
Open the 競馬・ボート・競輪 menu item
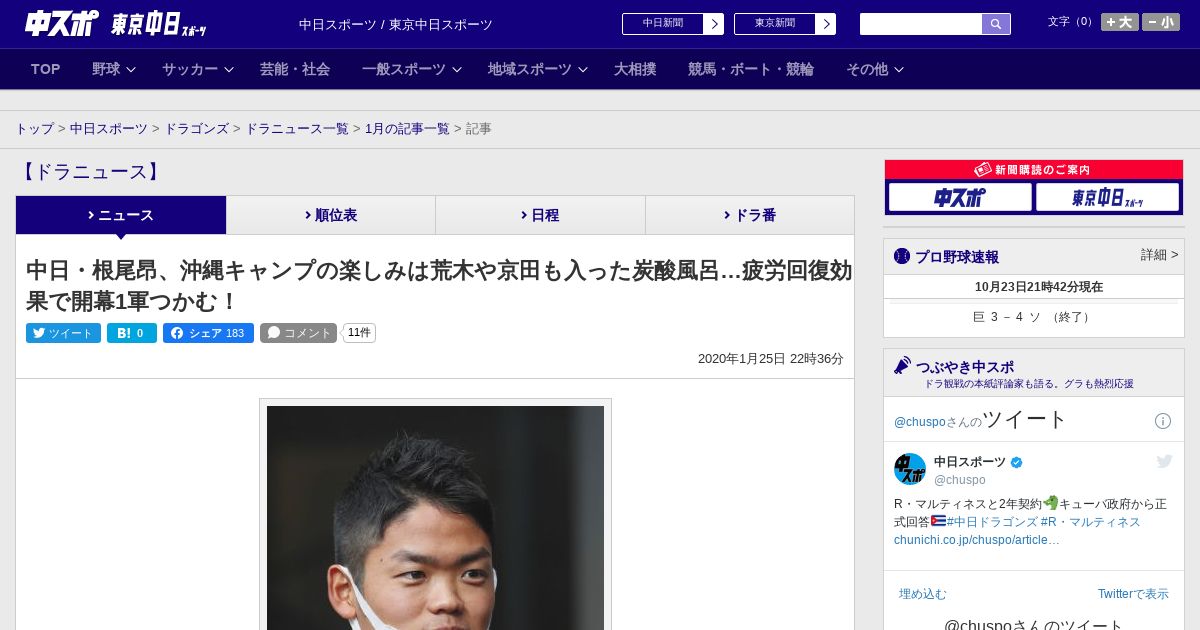pyautogui.click(x=751, y=69)
